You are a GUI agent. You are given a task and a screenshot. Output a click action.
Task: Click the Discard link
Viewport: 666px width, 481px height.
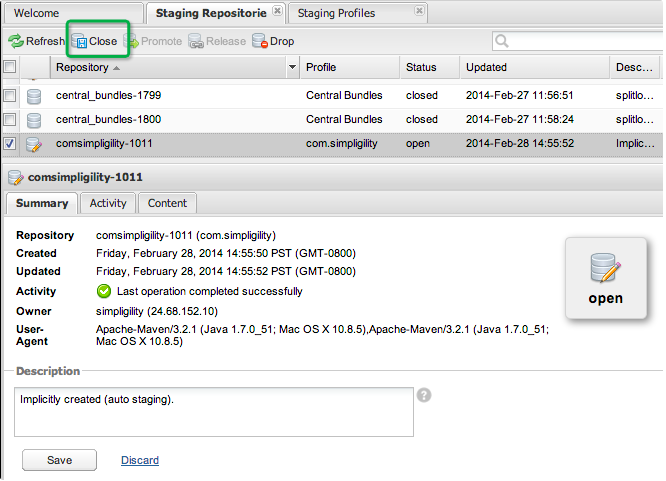pos(139,460)
